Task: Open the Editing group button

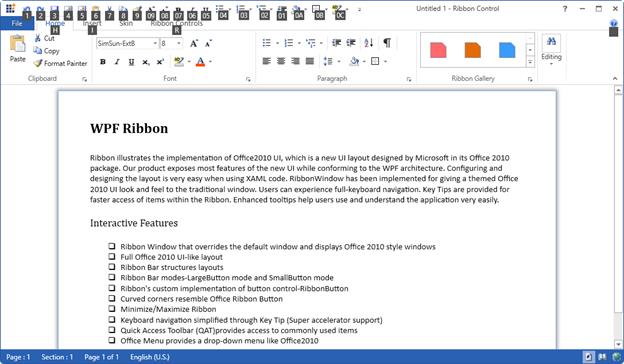Action: coord(551,50)
